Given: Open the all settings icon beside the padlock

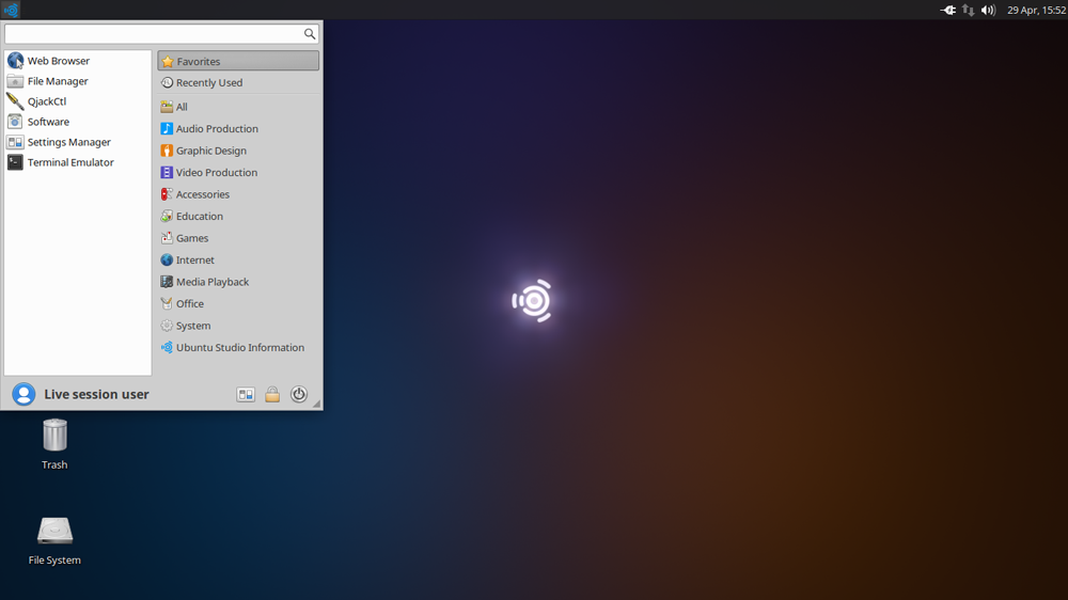Looking at the screenshot, I should [x=245, y=393].
